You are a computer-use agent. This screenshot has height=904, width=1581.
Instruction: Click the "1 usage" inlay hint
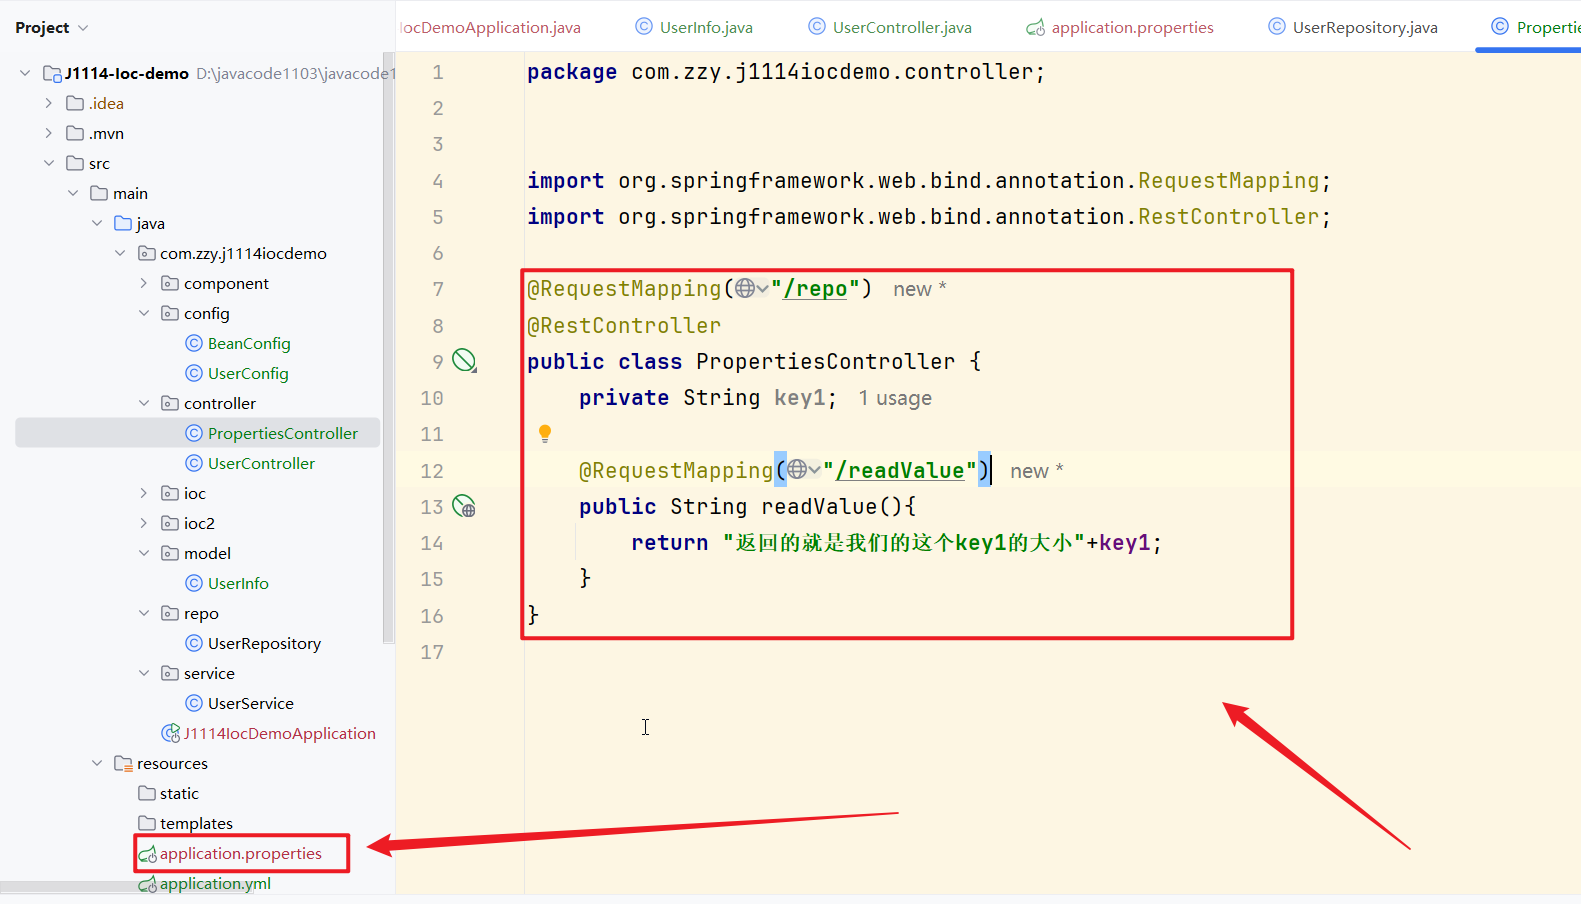pos(895,398)
